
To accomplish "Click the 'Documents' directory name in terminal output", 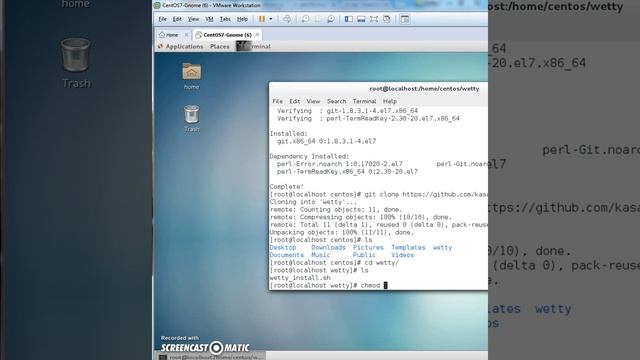I will pyautogui.click(x=287, y=255).
